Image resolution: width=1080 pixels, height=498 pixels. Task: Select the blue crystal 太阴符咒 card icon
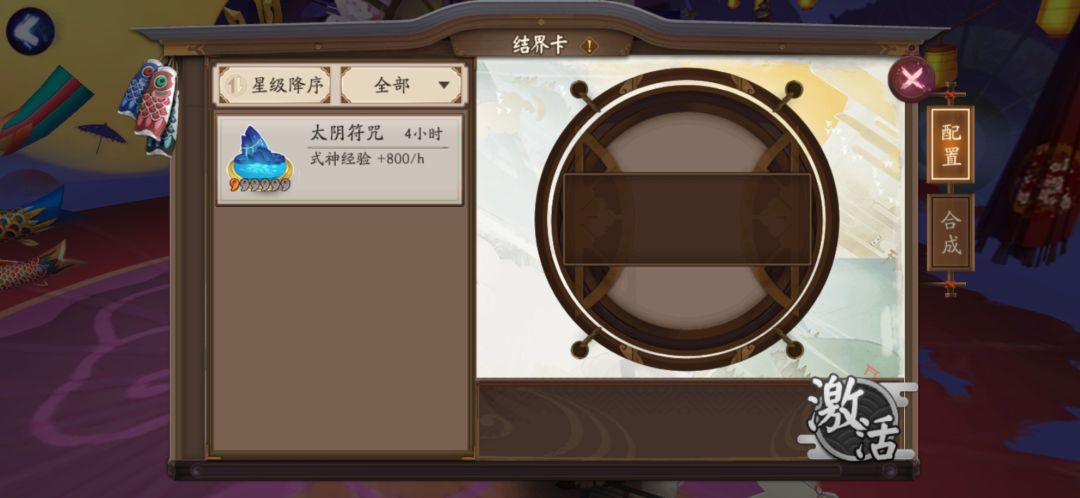click(x=260, y=160)
